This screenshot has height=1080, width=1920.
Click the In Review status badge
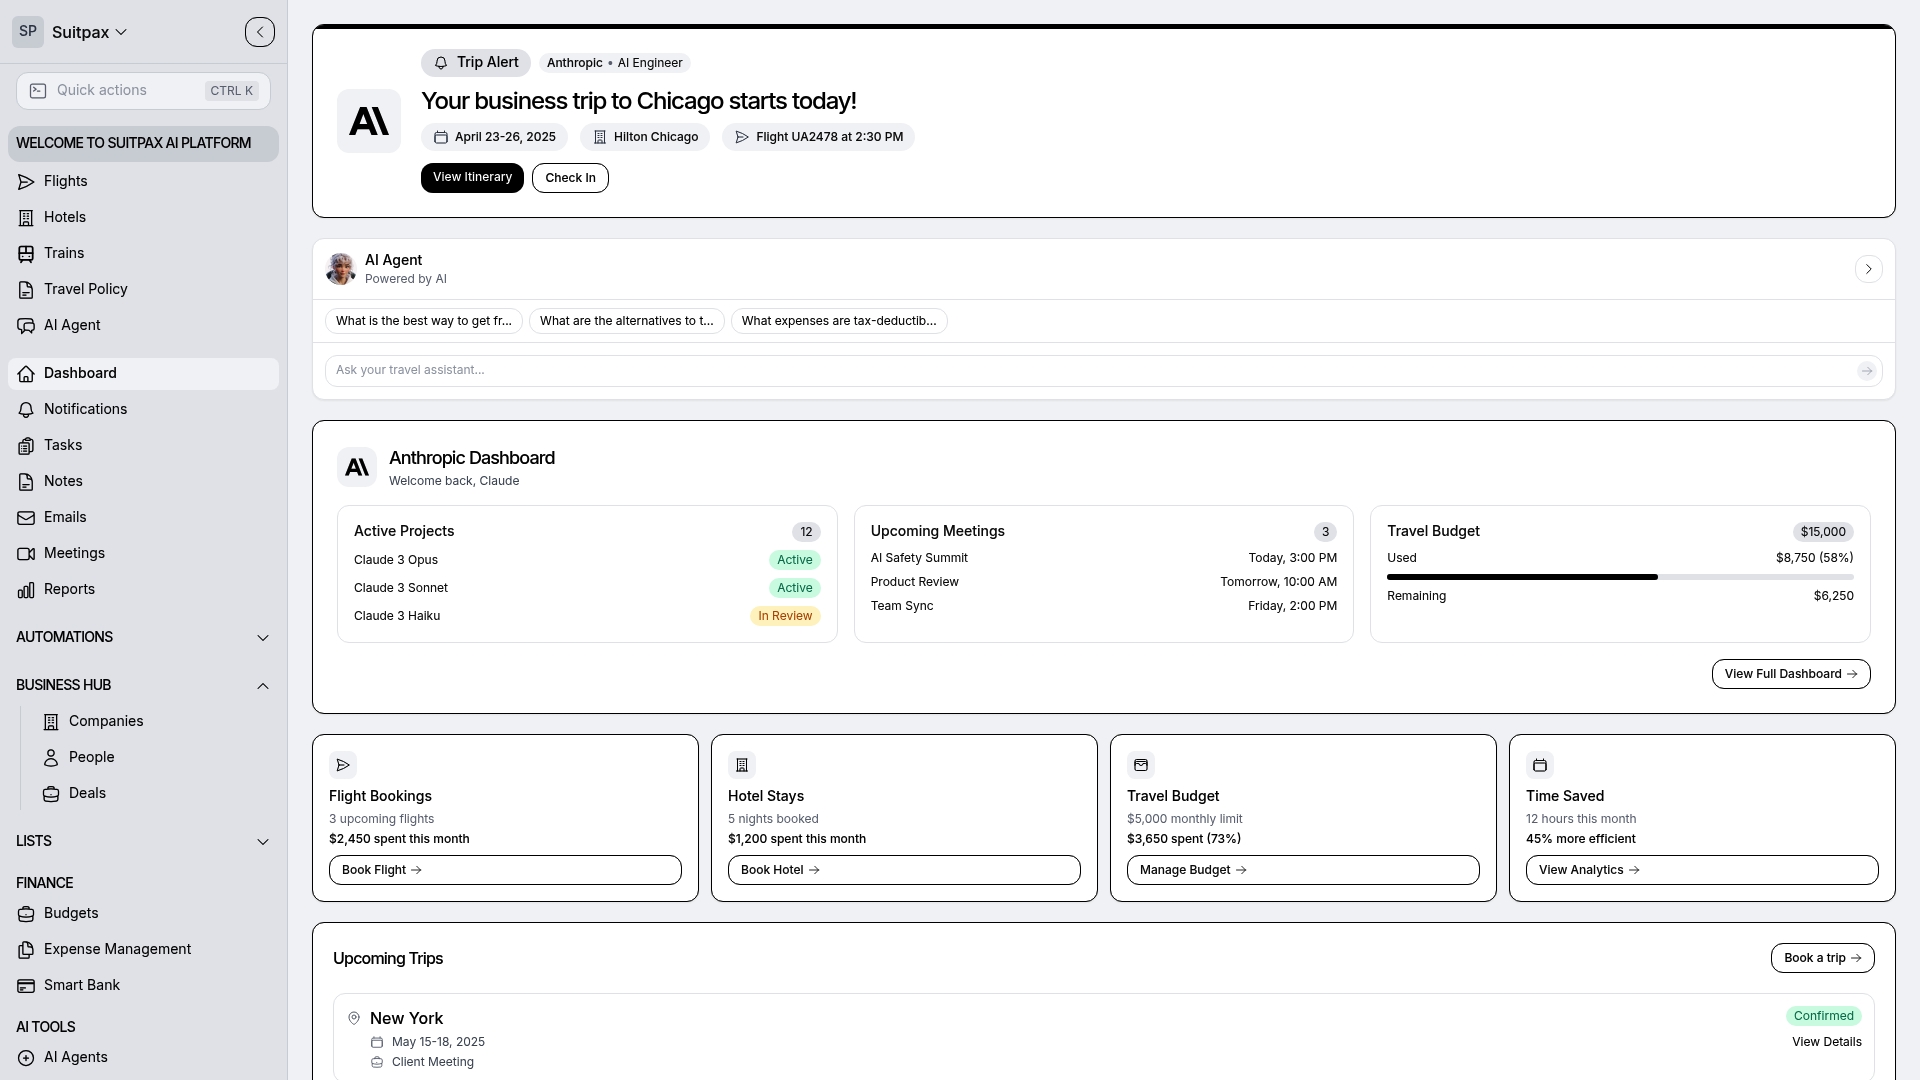[785, 616]
